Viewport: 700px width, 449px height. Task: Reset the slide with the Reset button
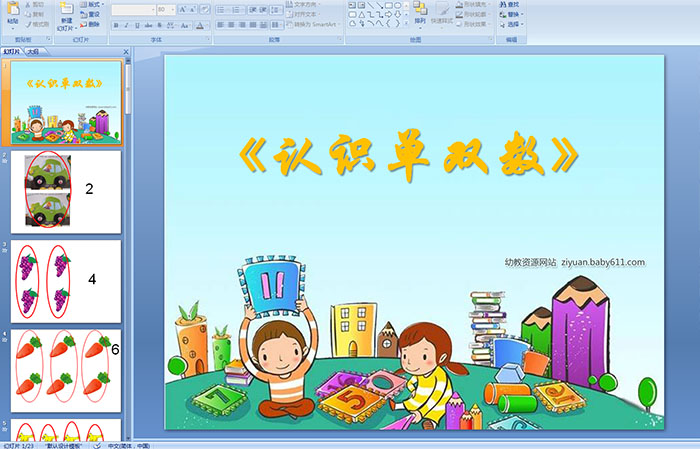point(91,14)
